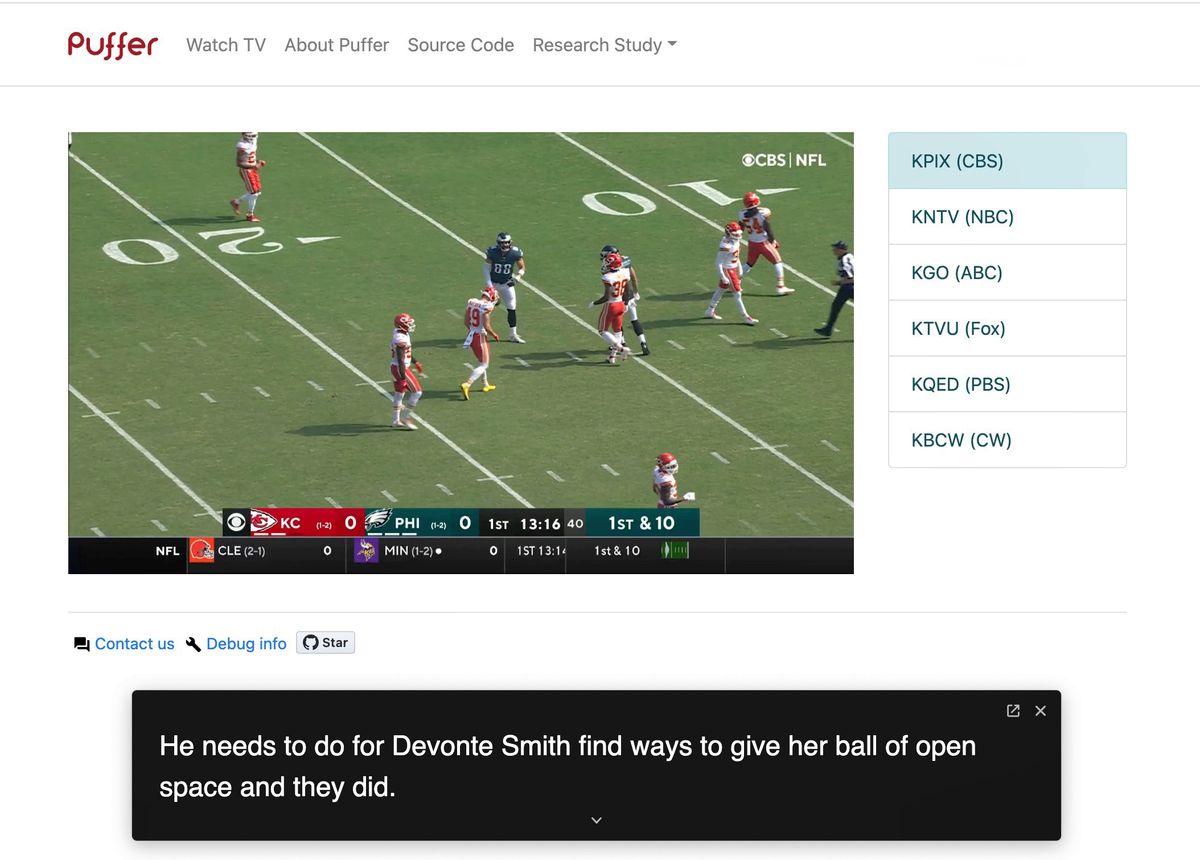Image resolution: width=1200 pixels, height=860 pixels.
Task: Expand the caption box with the chevron
Action: point(596,819)
